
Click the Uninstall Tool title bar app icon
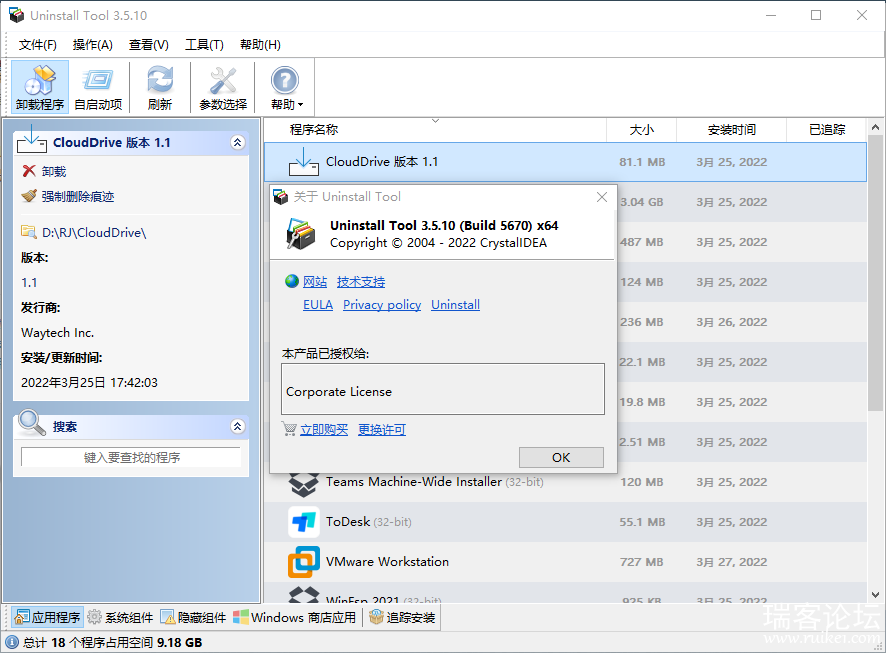tap(16, 15)
